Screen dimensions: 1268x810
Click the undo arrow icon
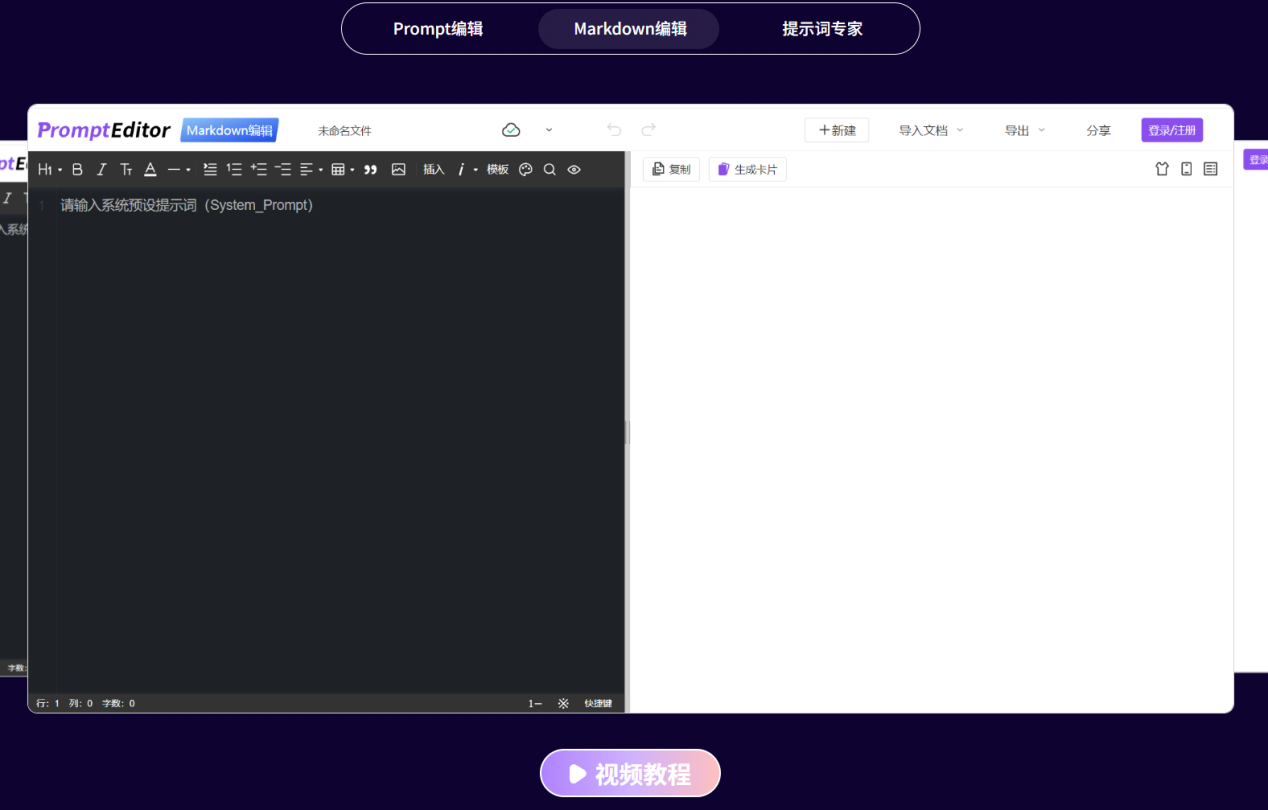(614, 130)
